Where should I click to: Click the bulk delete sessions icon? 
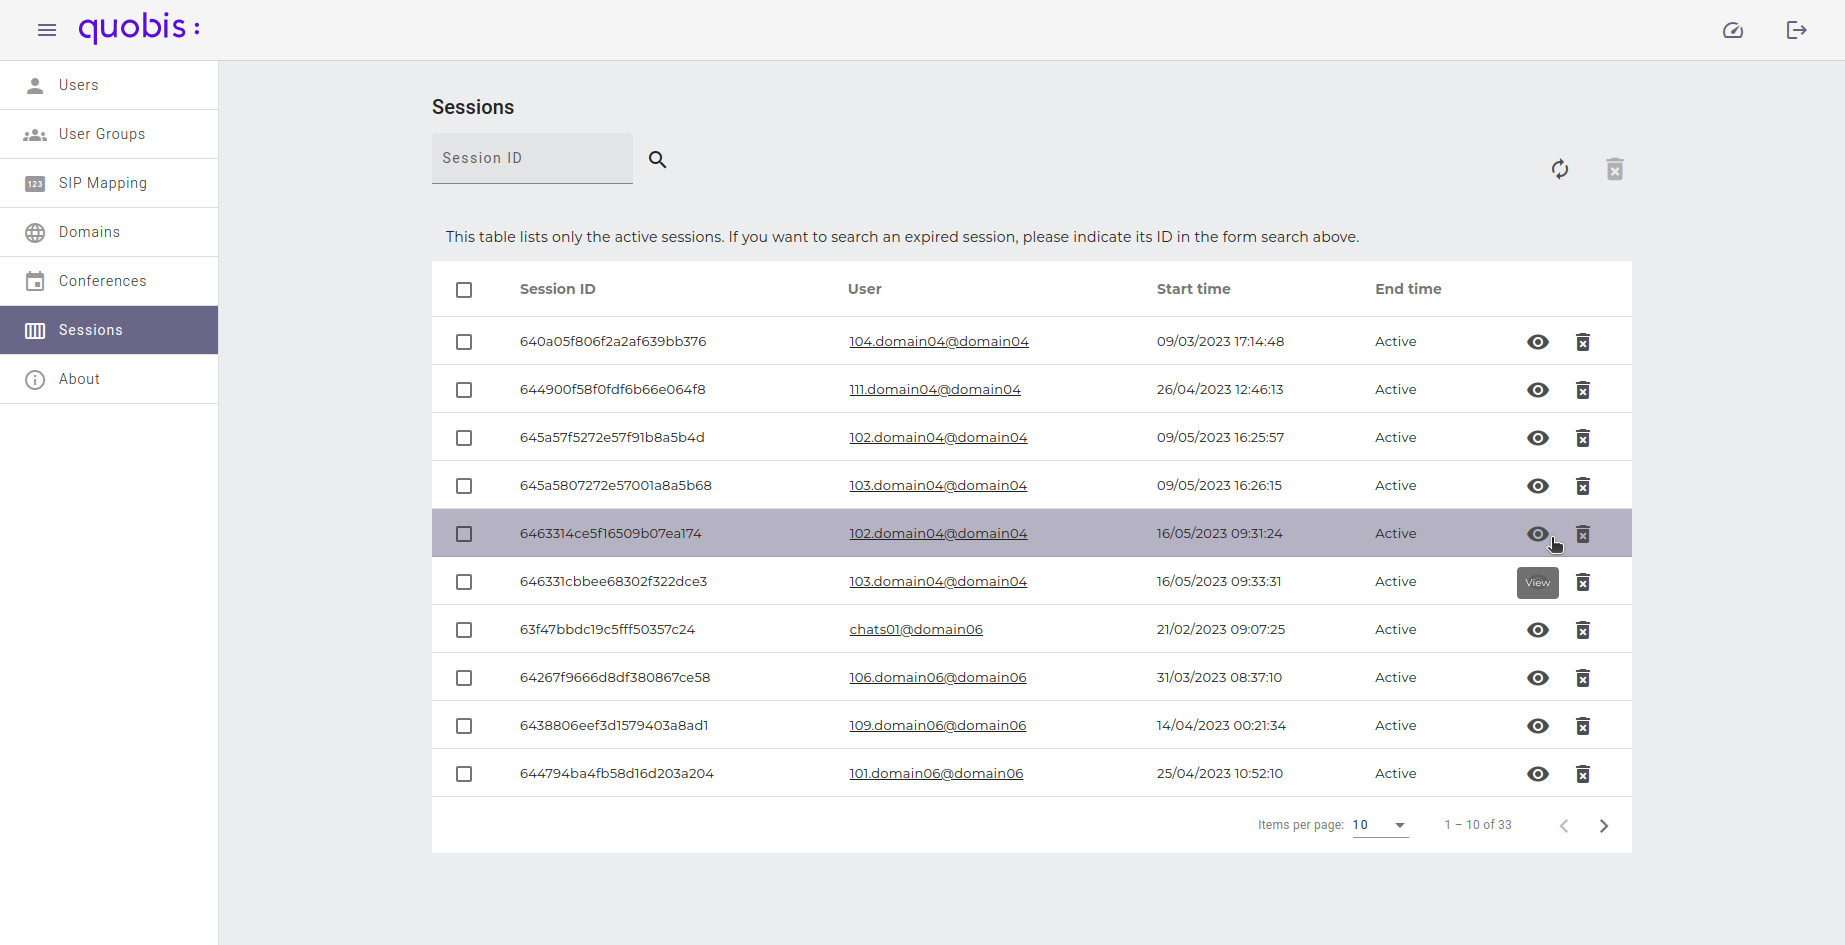tap(1615, 169)
